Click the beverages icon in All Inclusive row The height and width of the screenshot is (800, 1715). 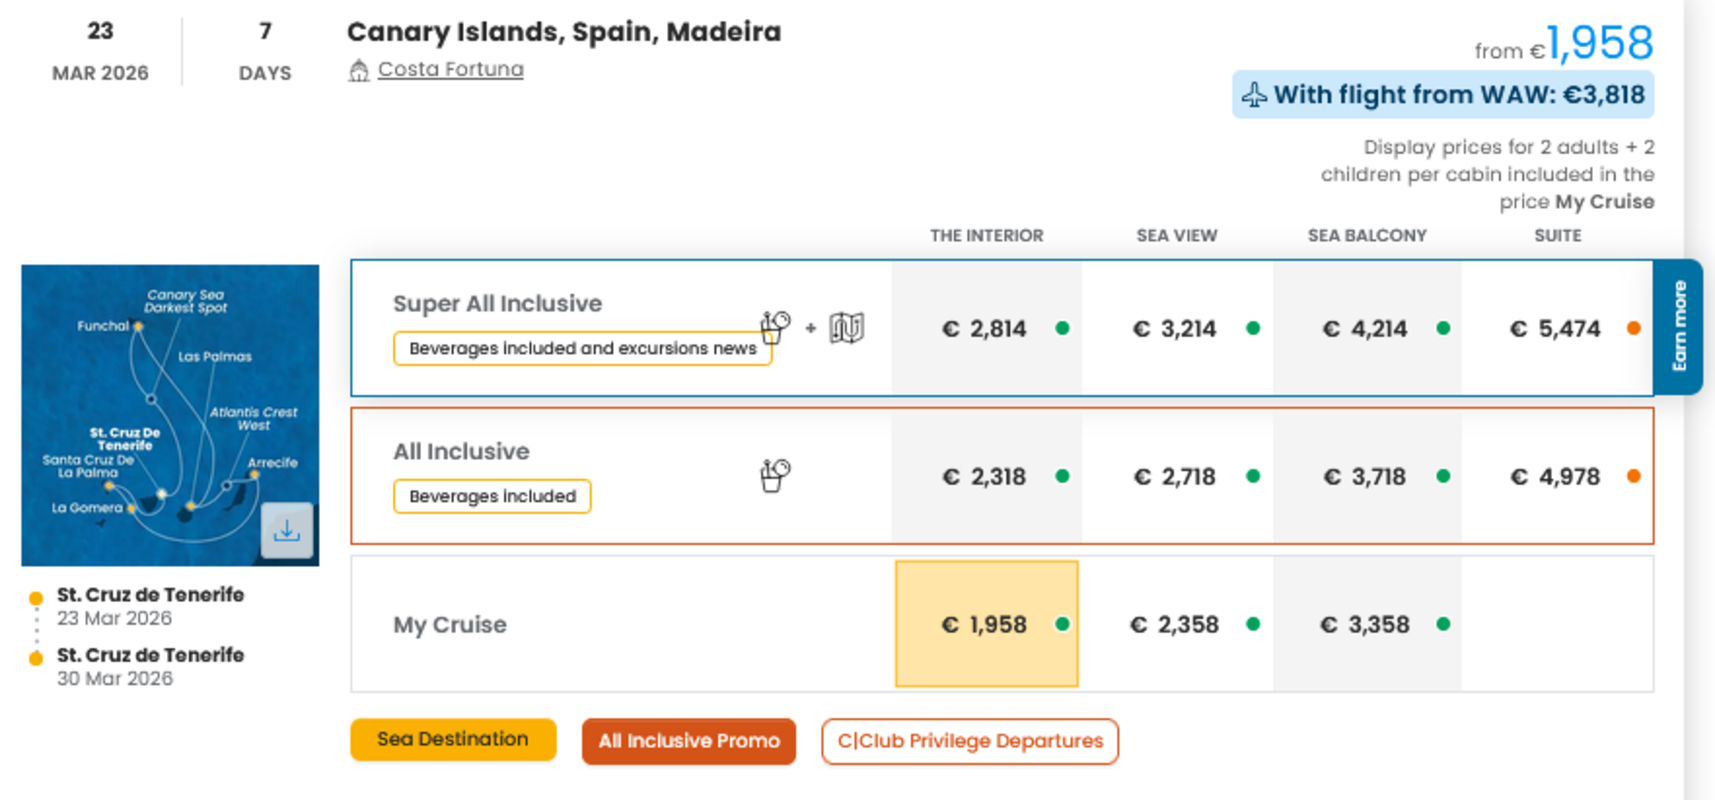point(775,476)
